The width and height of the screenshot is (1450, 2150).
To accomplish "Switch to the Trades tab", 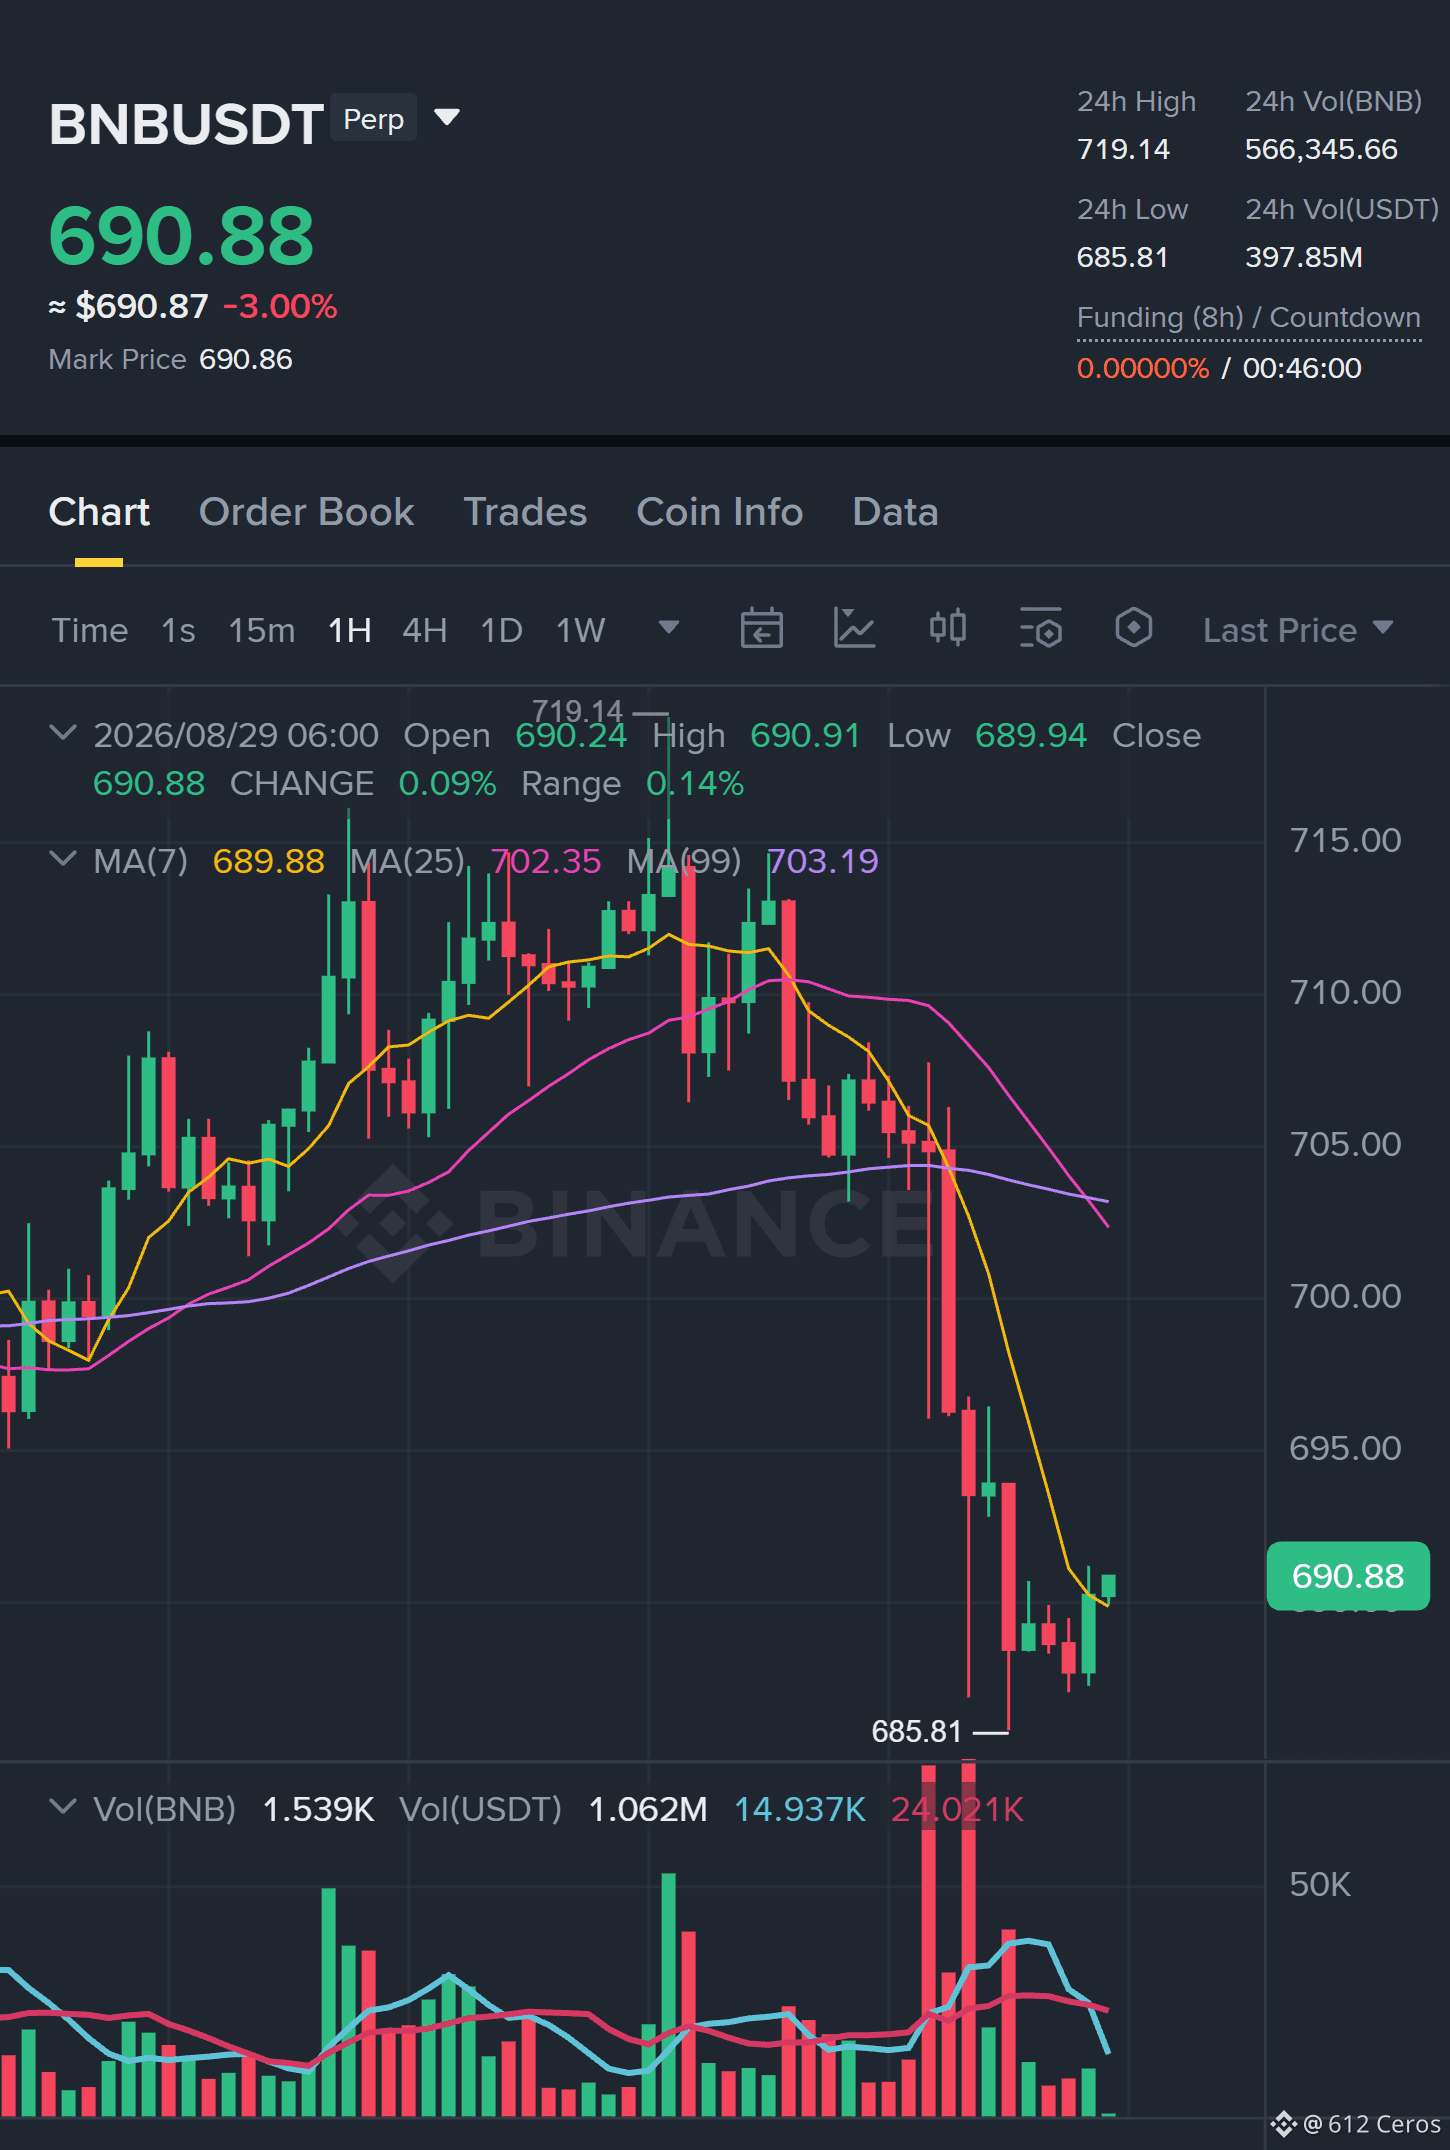I will 525,512.
